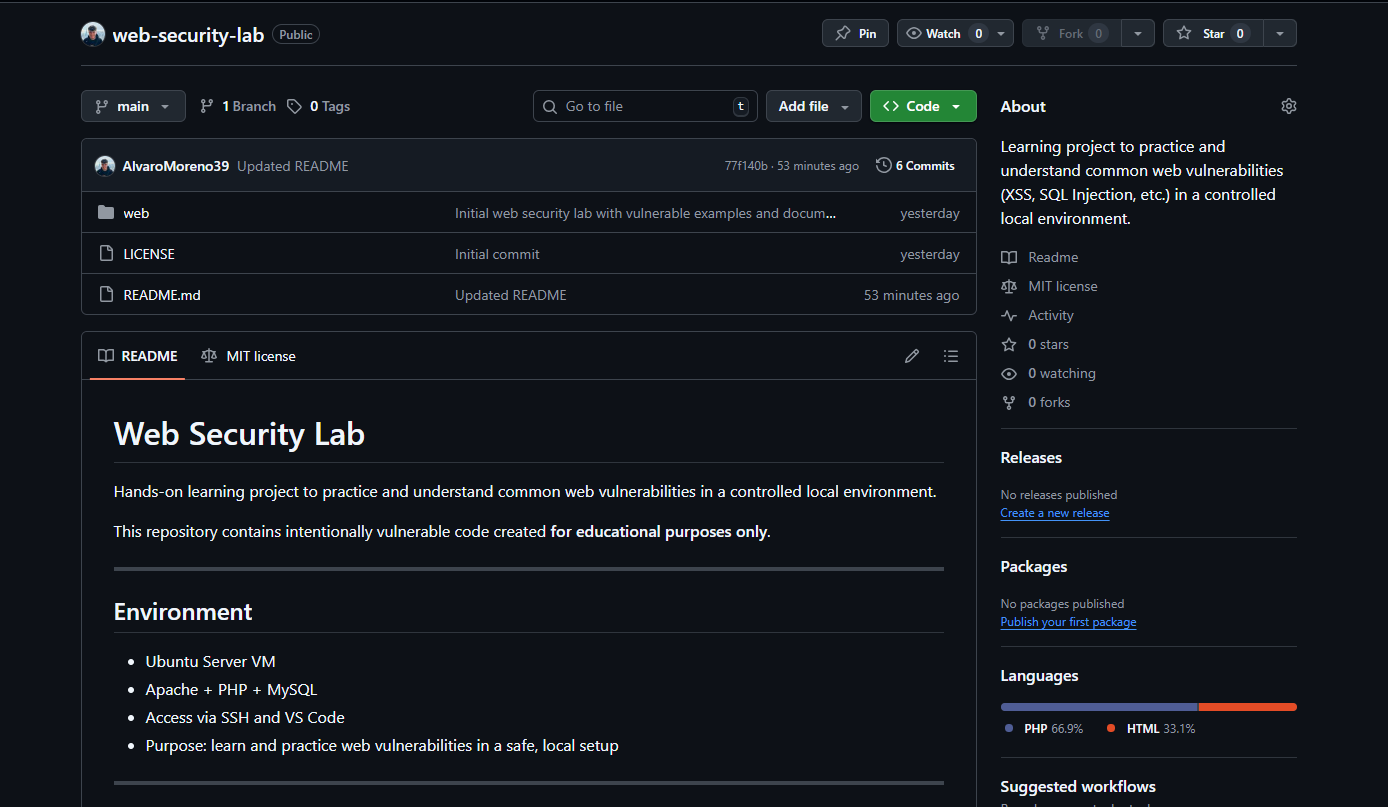Screen dimensions: 1388x807
Task: Open About section settings gear
Action: pos(1288,105)
